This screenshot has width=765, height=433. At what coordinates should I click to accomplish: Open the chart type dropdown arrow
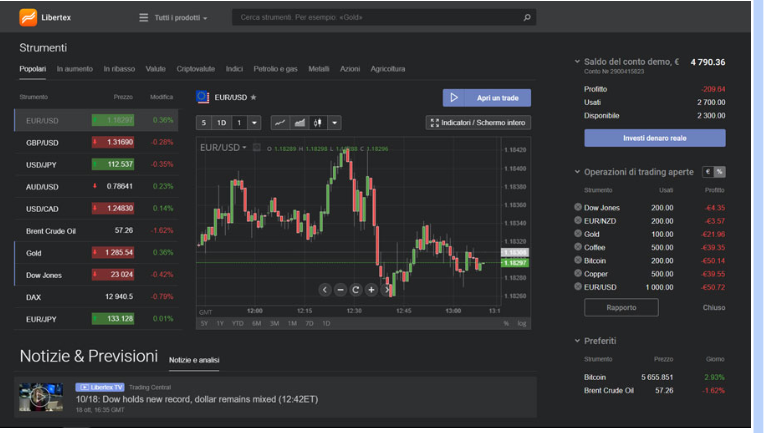(335, 123)
